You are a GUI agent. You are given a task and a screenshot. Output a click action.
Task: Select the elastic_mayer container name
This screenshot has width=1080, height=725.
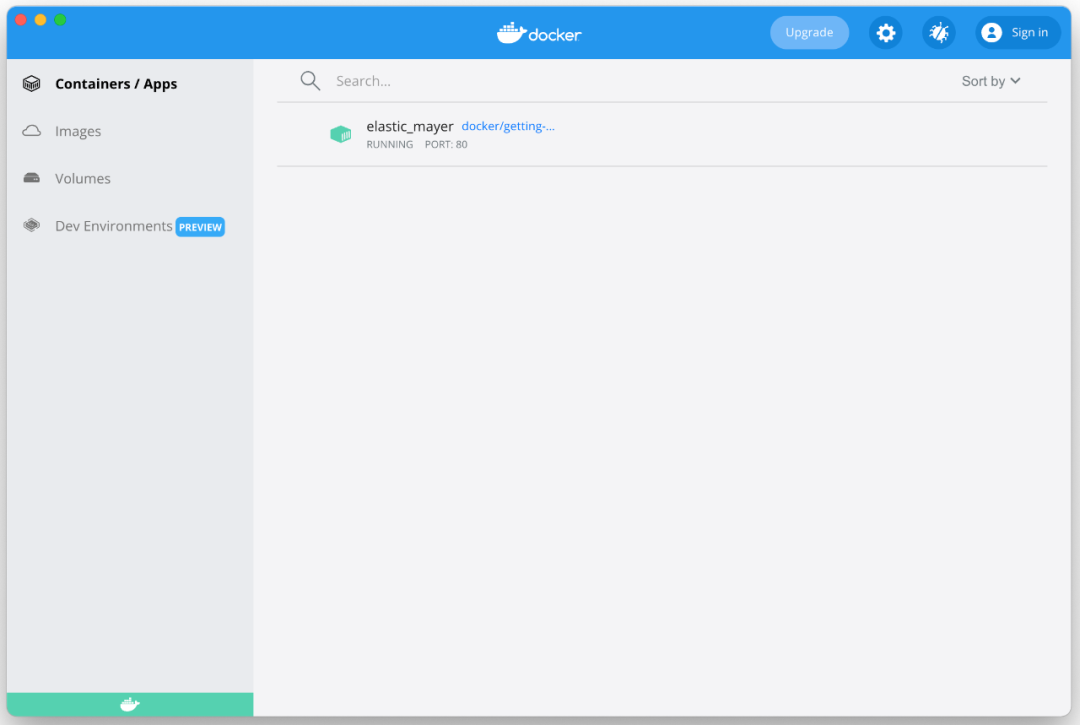410,126
